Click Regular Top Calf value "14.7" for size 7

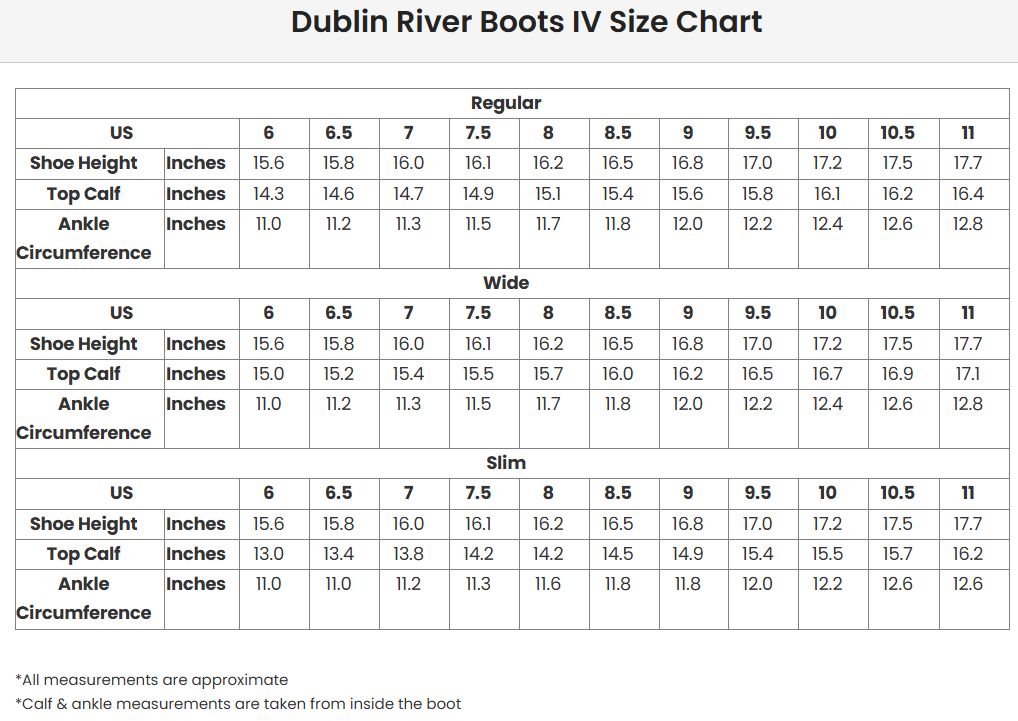coord(408,193)
